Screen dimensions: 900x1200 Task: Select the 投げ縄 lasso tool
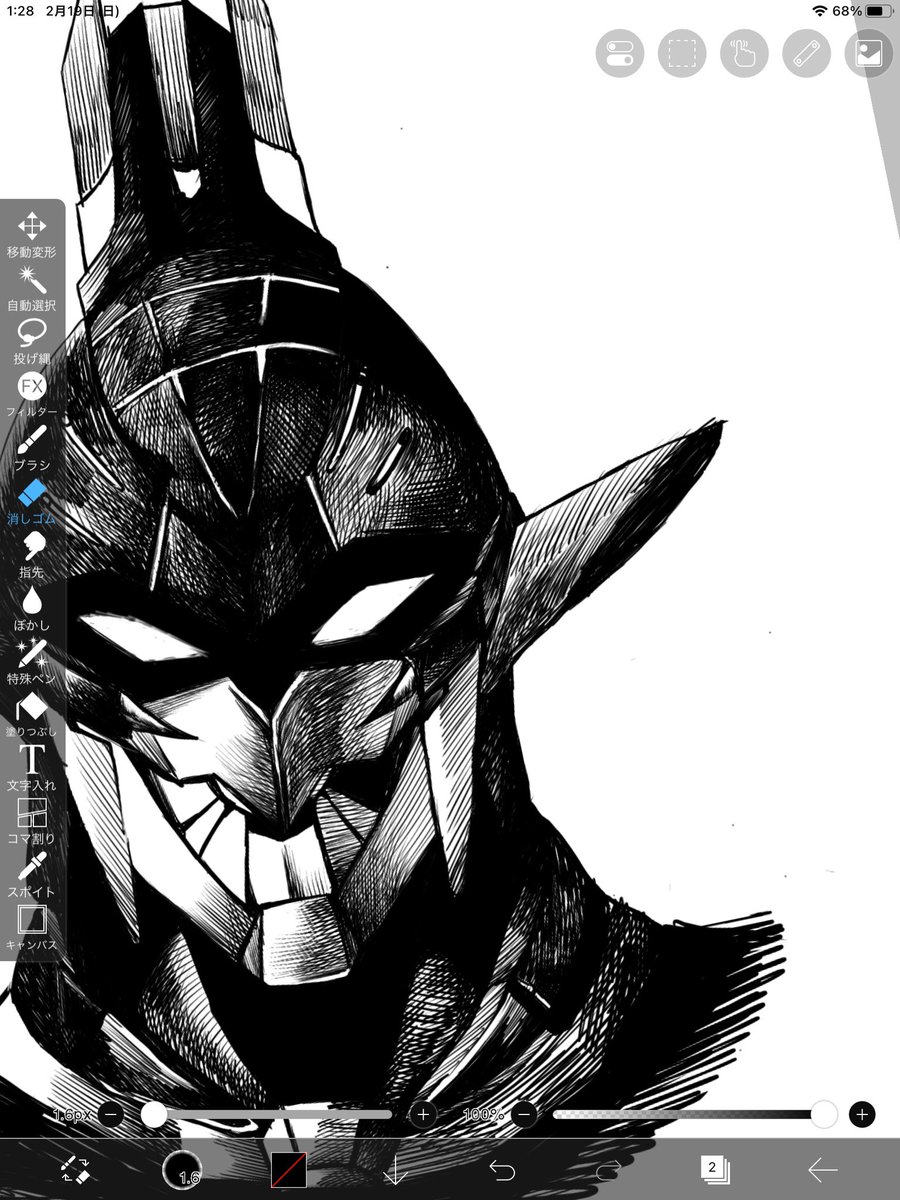(32, 340)
